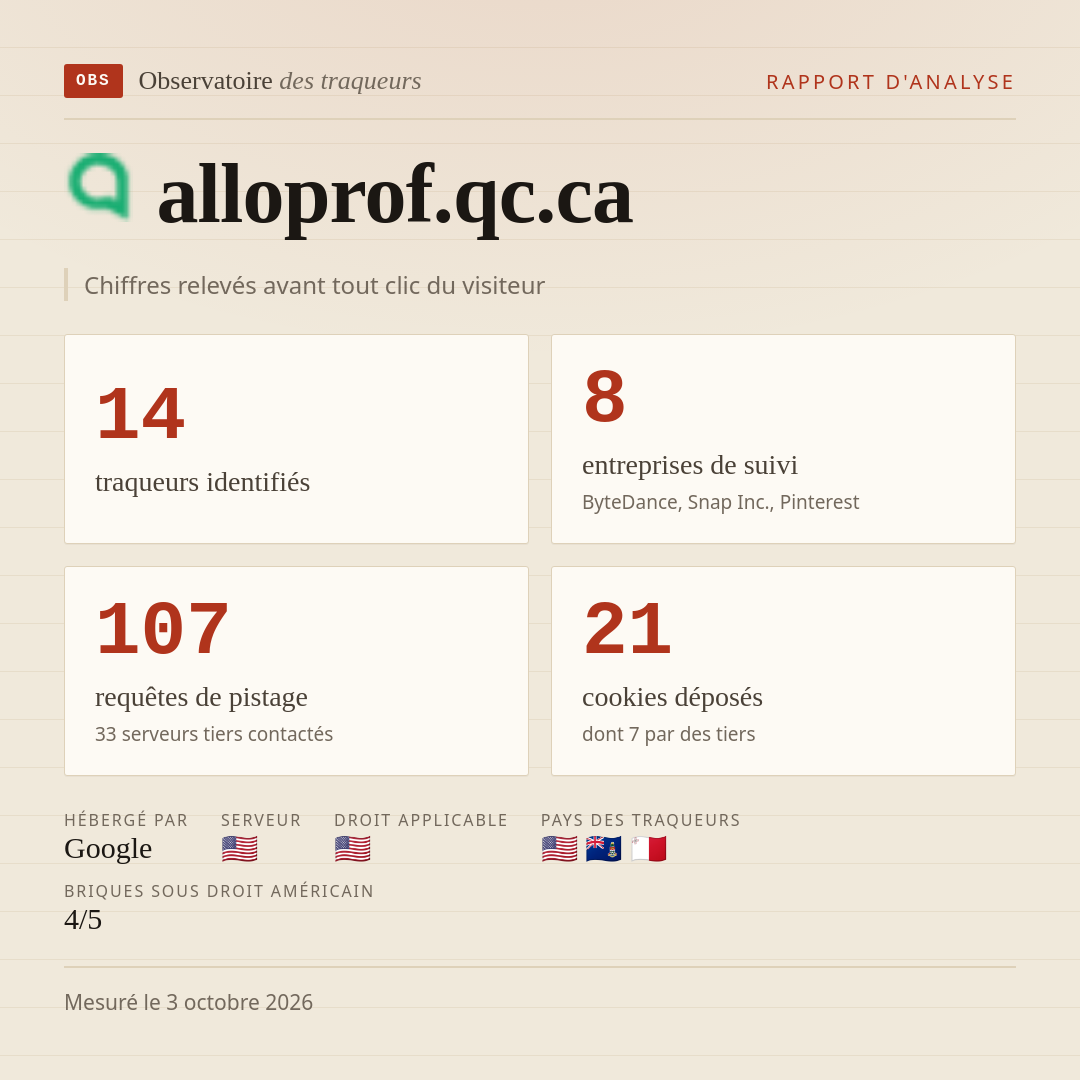Image resolution: width=1080 pixels, height=1080 pixels.
Task: Click the 'entreprises de suivi' label
Action: pyautogui.click(x=690, y=465)
